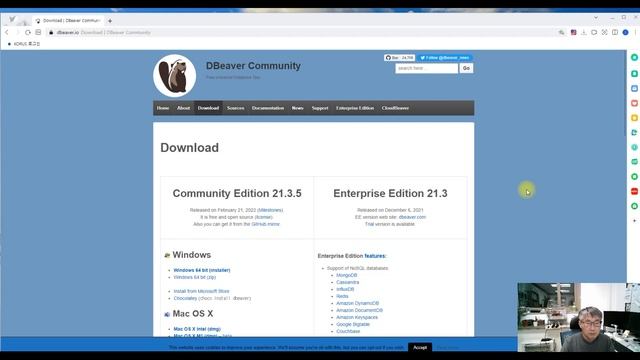This screenshot has height=360, width=640.
Task: Click the Enterprise features link
Action: (375, 256)
